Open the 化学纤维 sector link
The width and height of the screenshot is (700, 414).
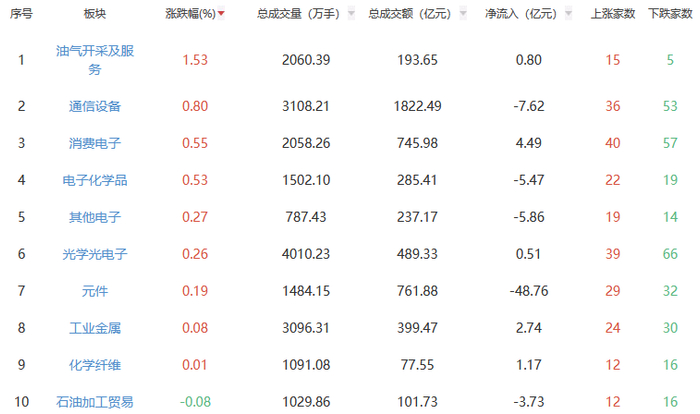[95, 365]
